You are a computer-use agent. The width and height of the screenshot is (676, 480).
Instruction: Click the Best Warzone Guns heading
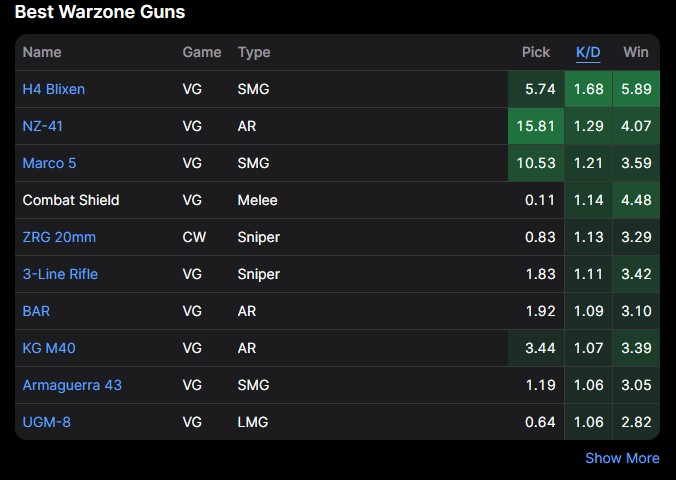point(99,13)
